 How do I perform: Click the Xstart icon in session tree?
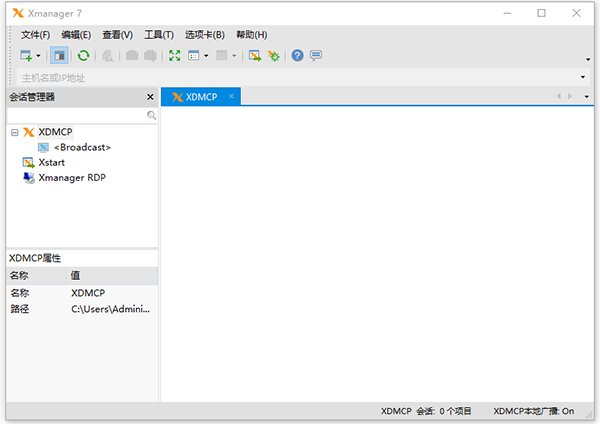tap(28, 163)
